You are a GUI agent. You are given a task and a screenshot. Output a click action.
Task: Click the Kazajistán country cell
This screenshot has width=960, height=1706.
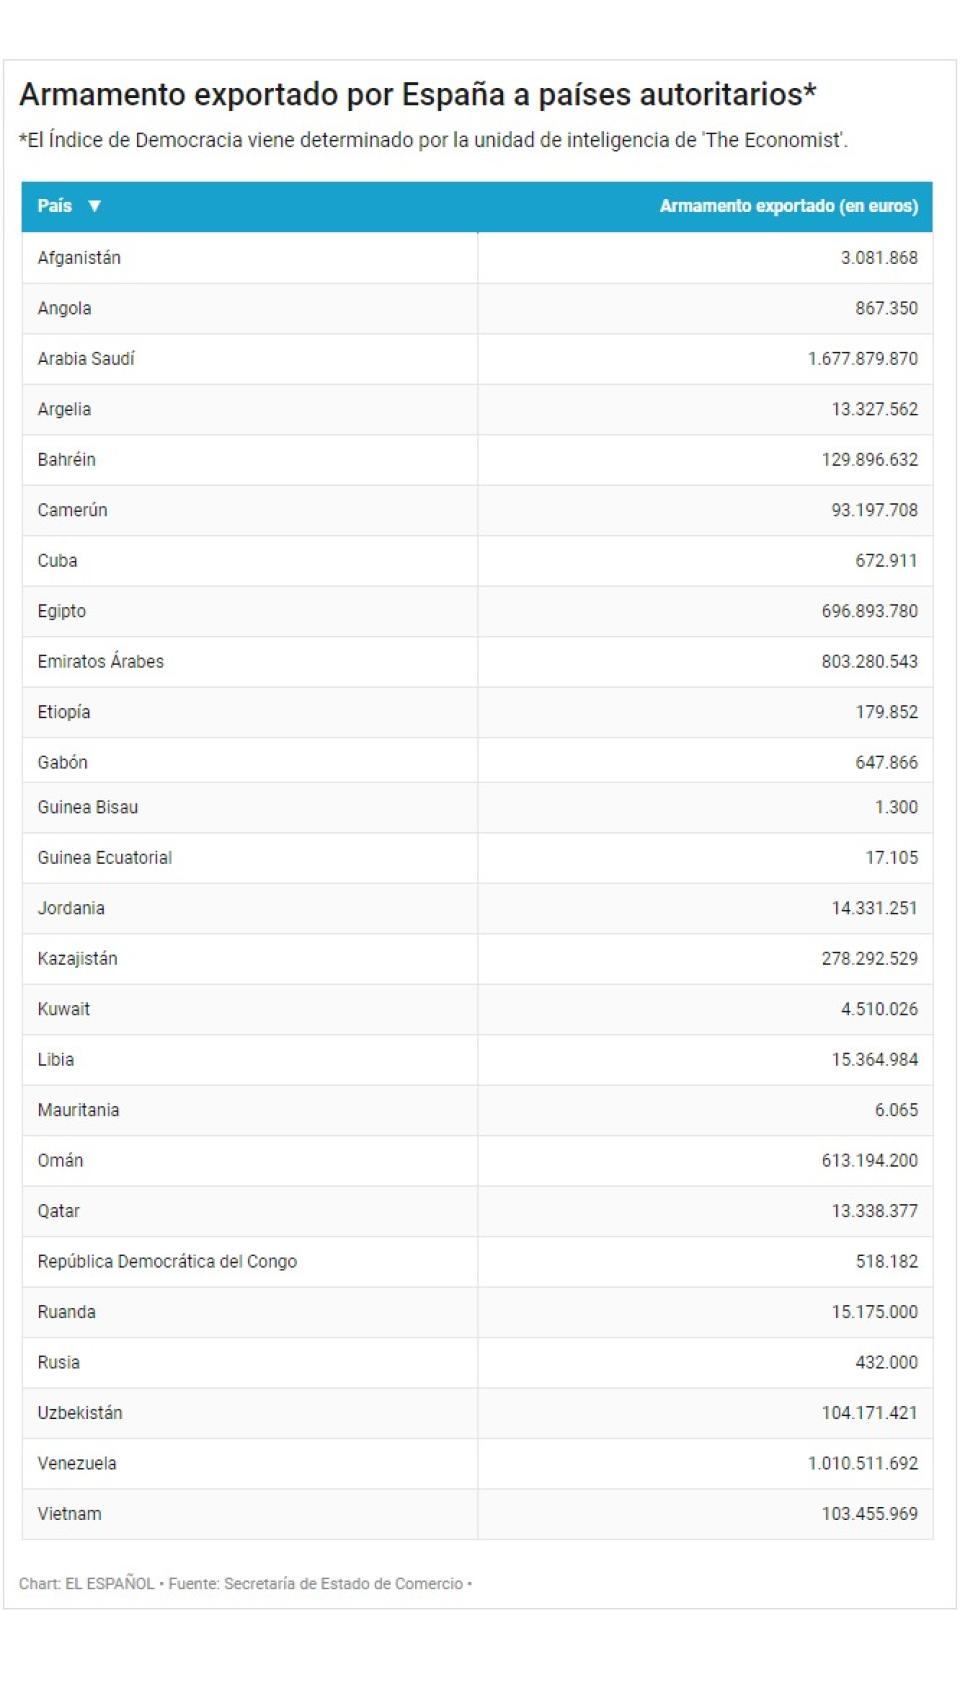77,959
